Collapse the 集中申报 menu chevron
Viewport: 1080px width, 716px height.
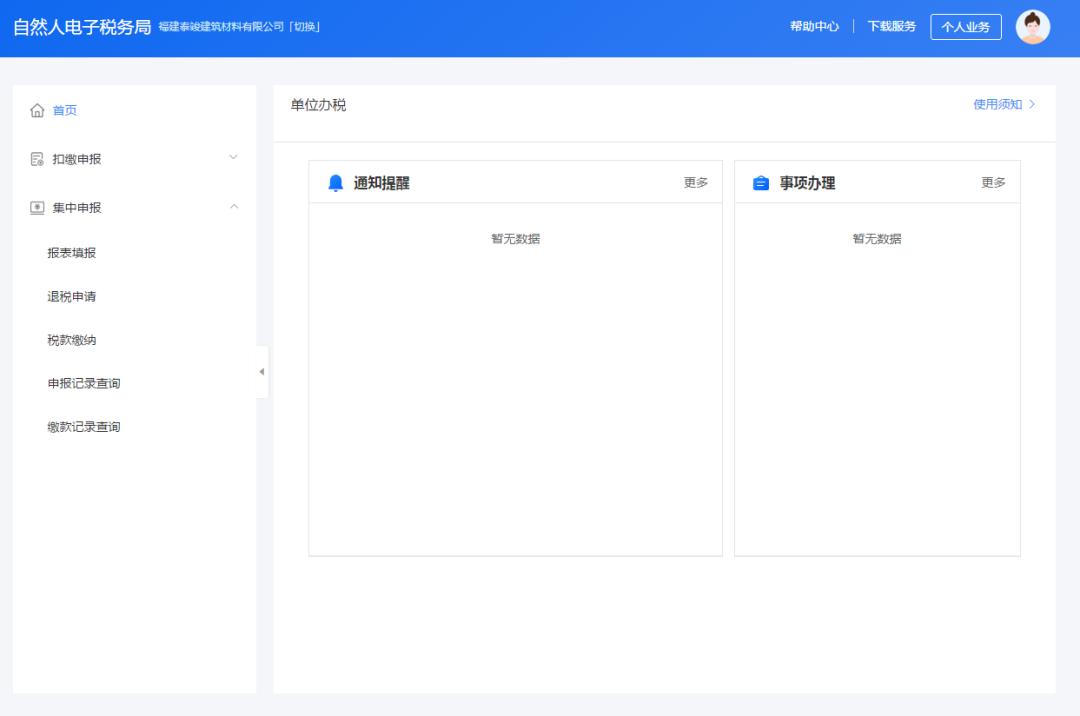[235, 208]
